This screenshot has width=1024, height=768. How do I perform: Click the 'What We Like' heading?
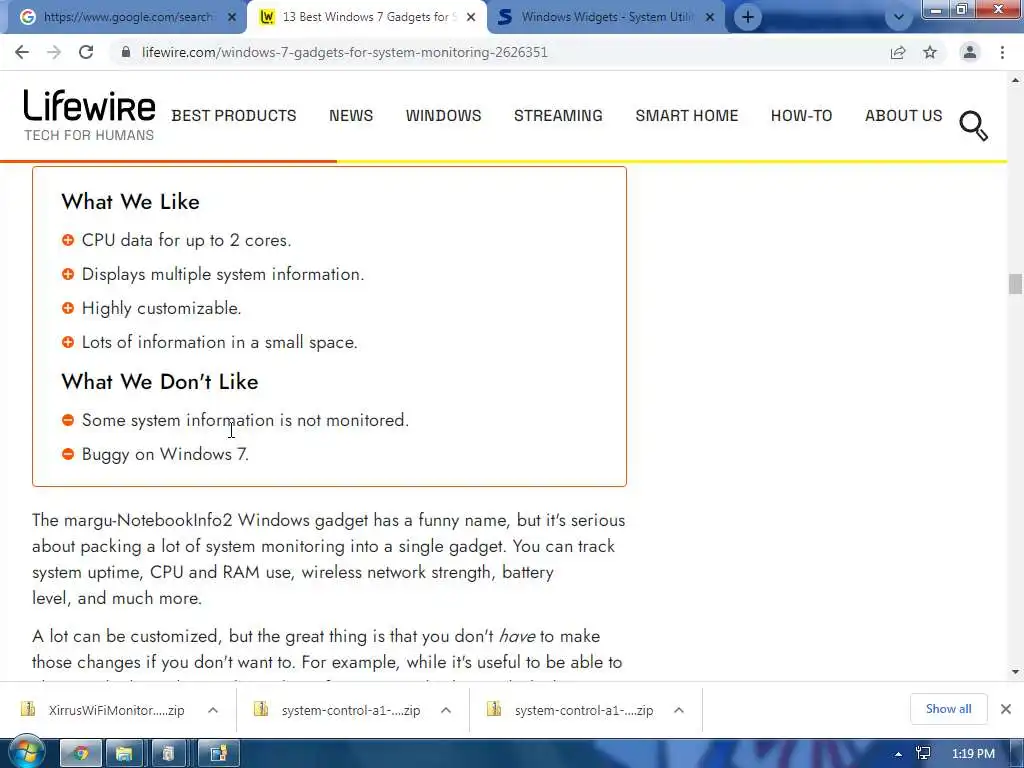(131, 202)
